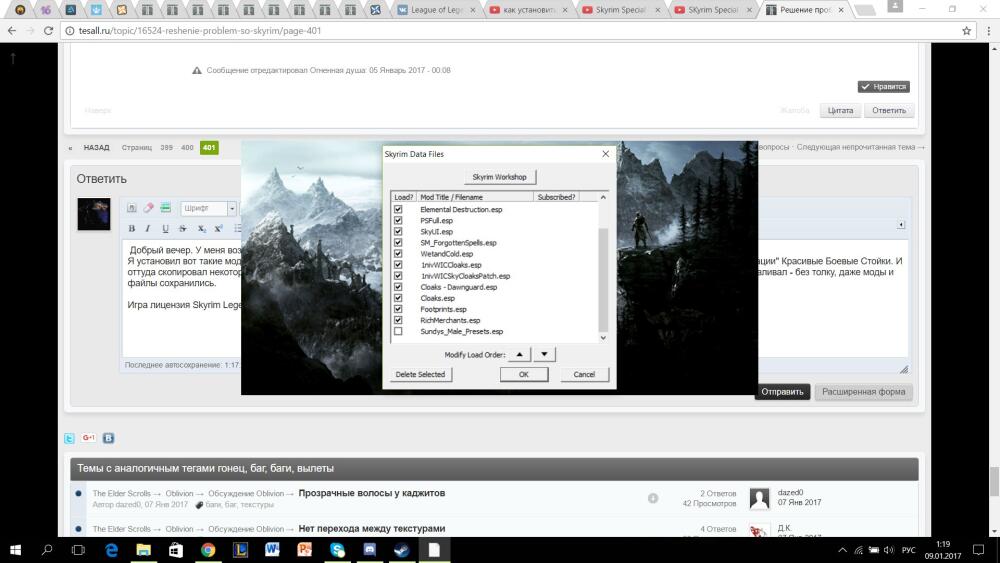Click the НАЗАД previous page link

click(x=96, y=147)
